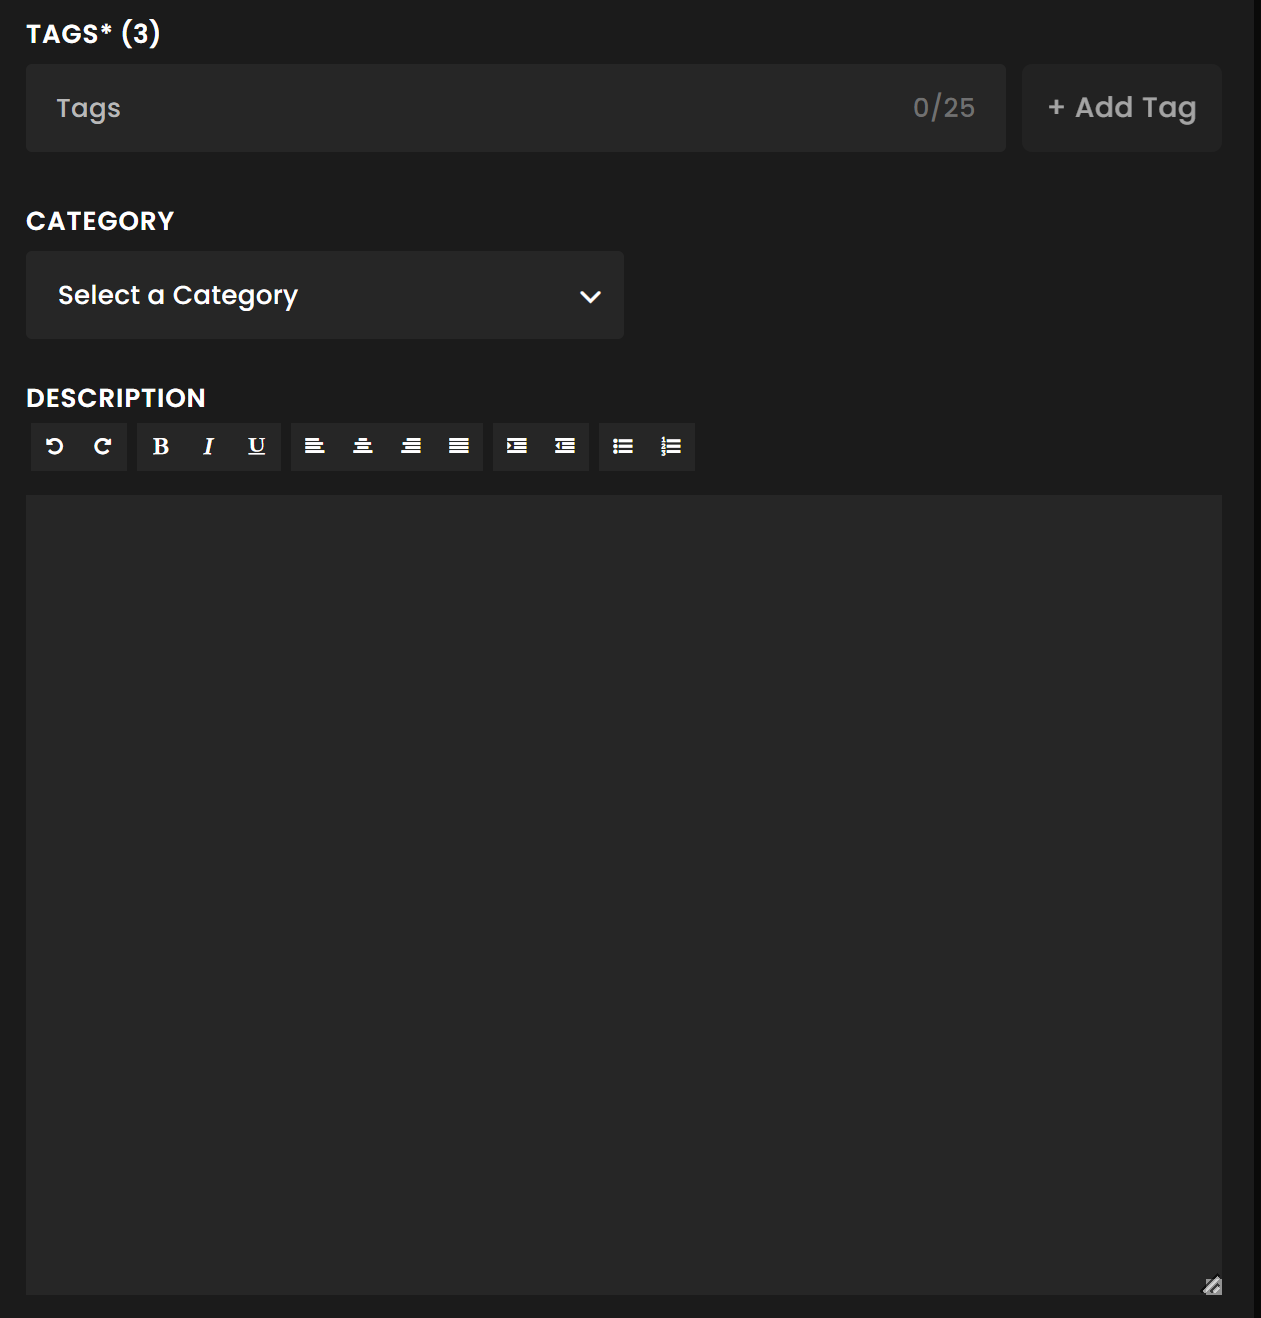Justify the description text
The height and width of the screenshot is (1318, 1261).
pos(459,446)
